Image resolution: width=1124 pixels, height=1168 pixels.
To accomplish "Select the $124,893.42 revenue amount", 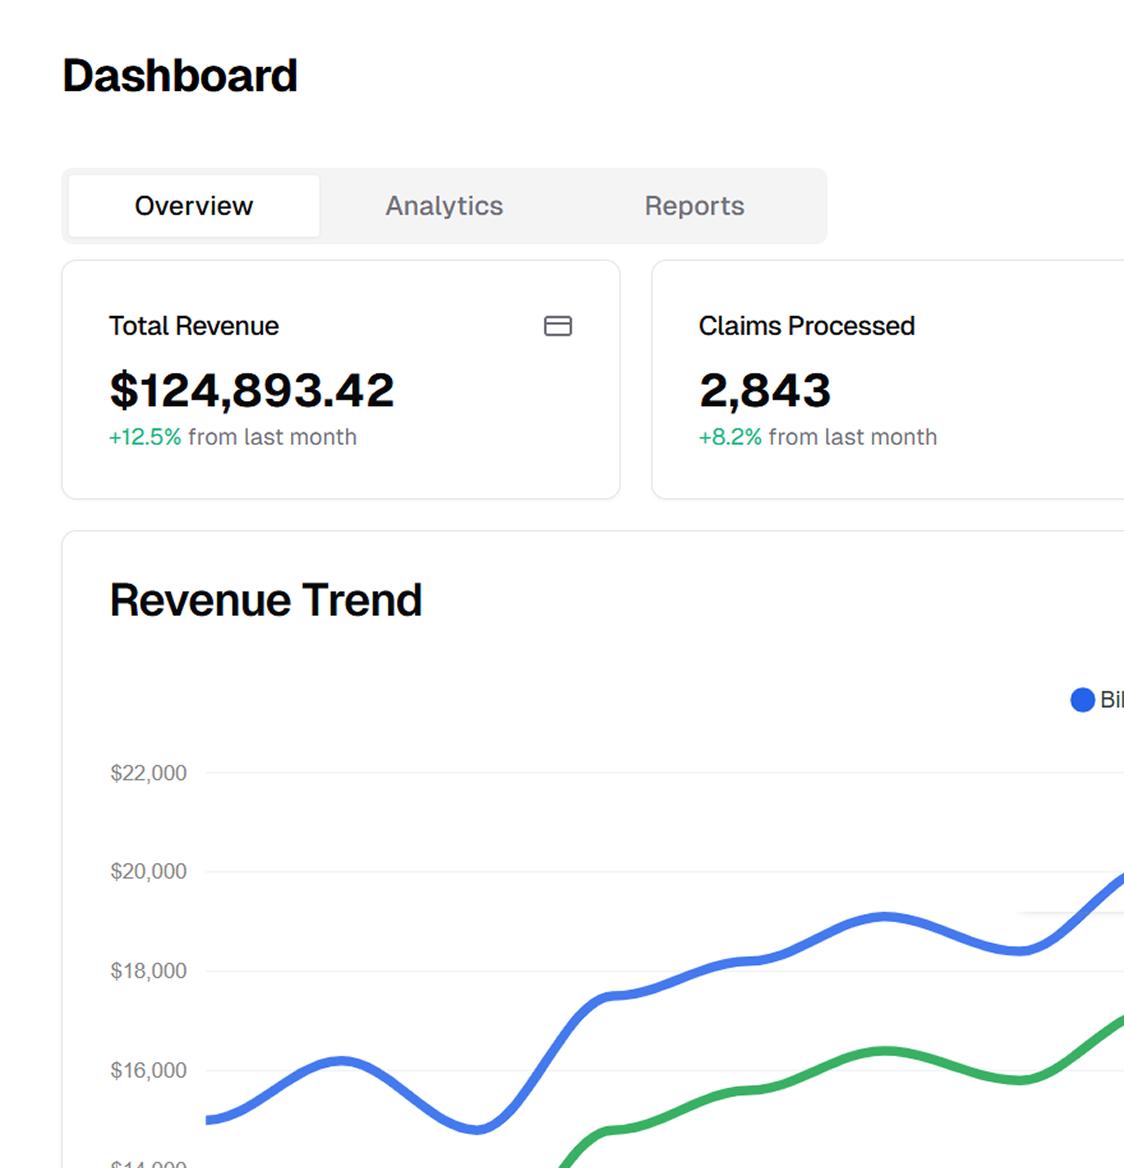I will [252, 390].
